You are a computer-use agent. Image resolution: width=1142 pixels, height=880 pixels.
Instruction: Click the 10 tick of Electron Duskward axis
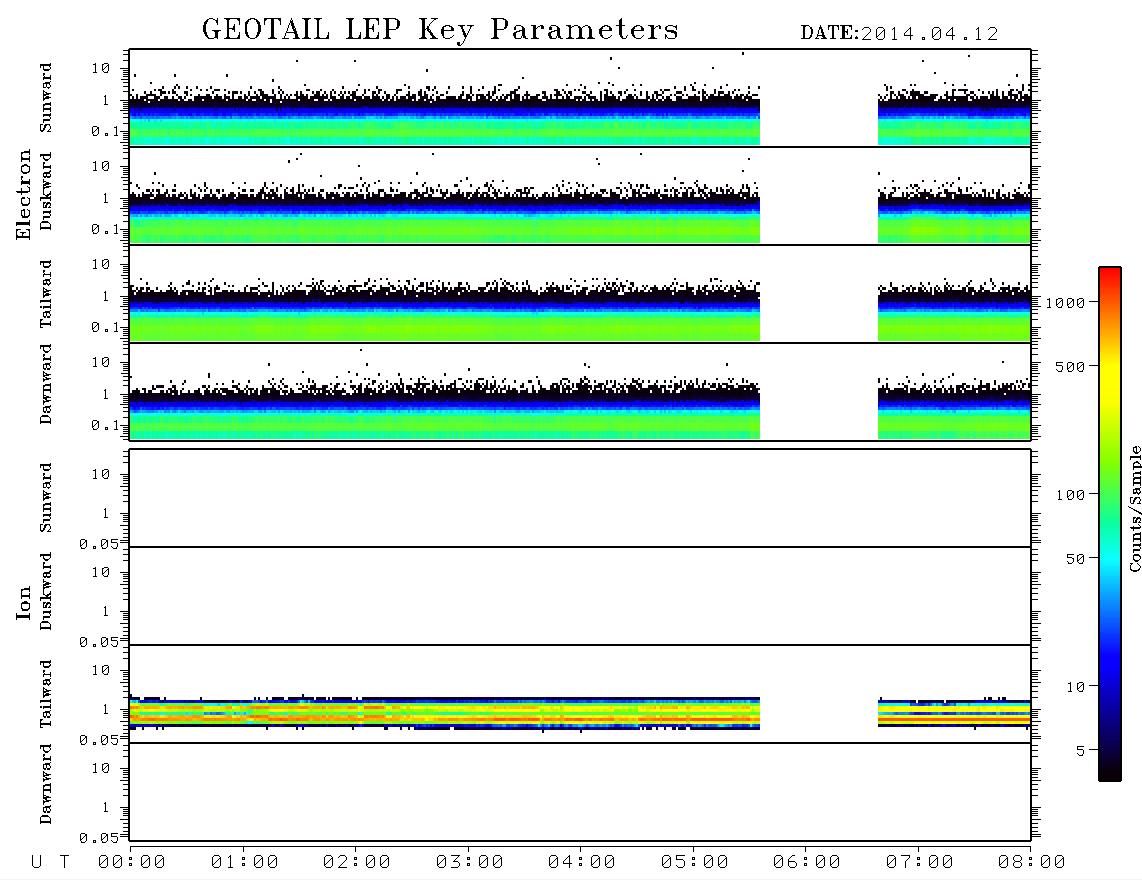point(101,166)
